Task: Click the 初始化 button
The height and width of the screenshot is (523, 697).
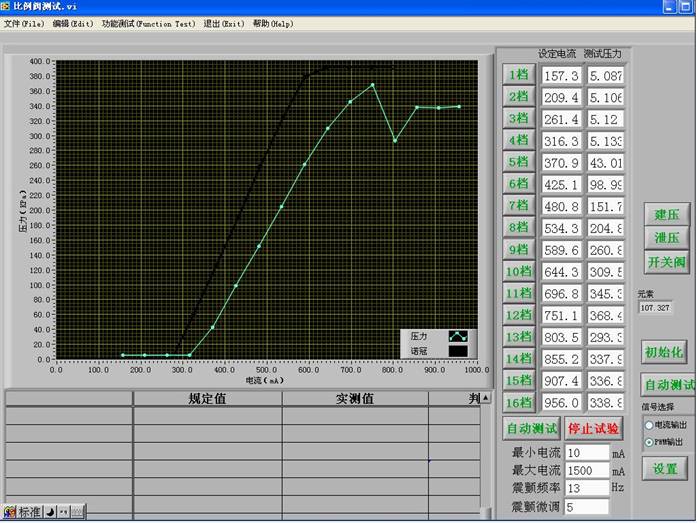Action: [x=667, y=352]
